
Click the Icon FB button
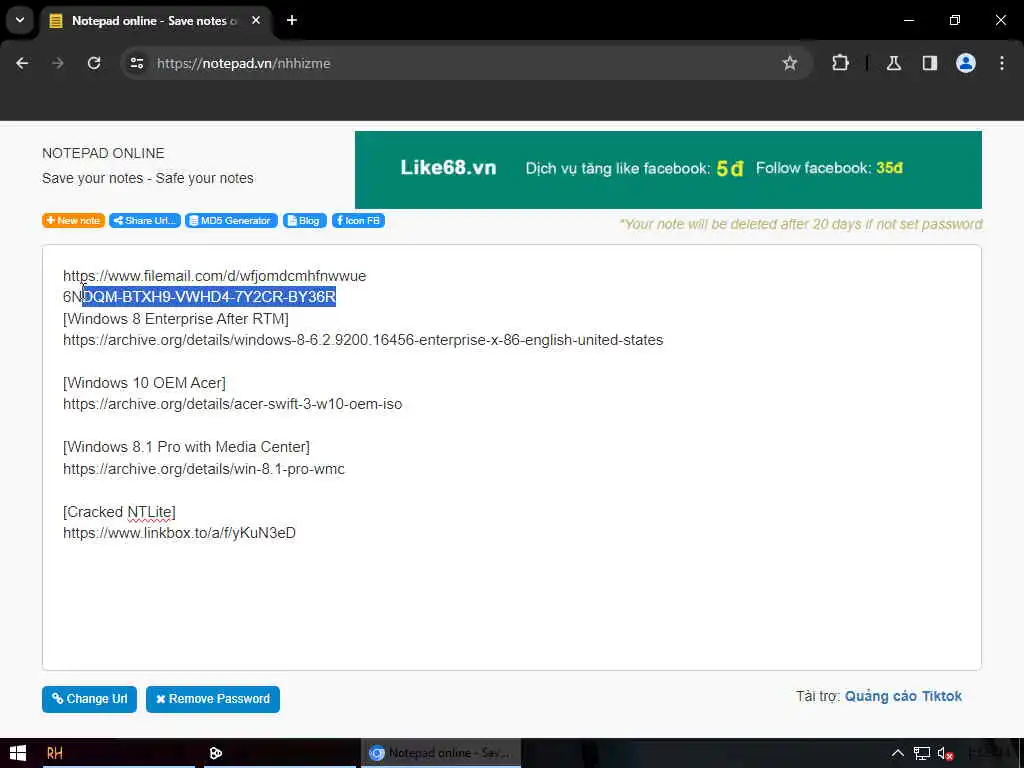tap(359, 221)
